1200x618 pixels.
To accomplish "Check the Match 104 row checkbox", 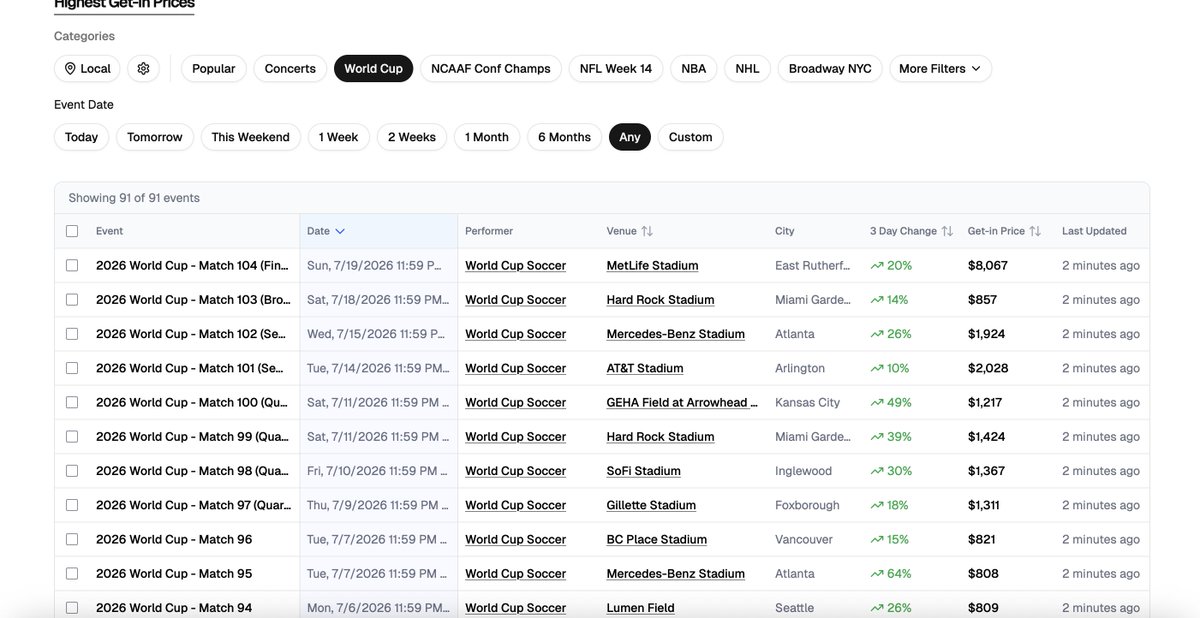I will pyautogui.click(x=72, y=266).
